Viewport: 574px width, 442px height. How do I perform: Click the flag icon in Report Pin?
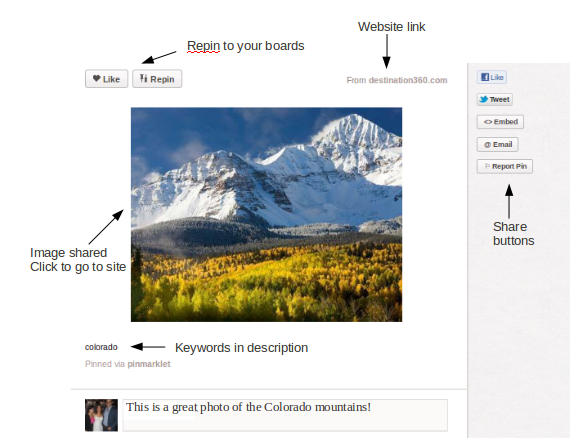pyautogui.click(x=487, y=166)
